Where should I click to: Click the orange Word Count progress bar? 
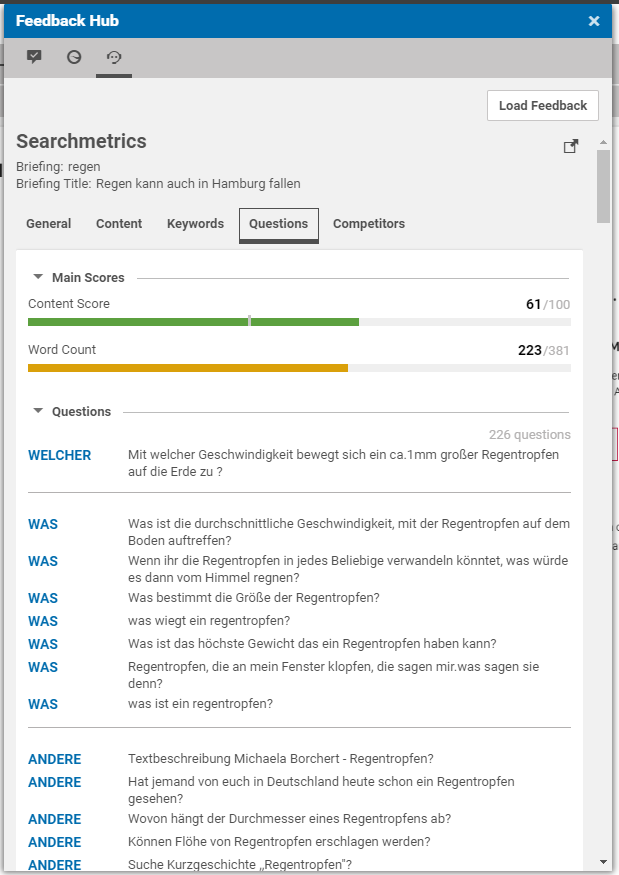tap(188, 368)
